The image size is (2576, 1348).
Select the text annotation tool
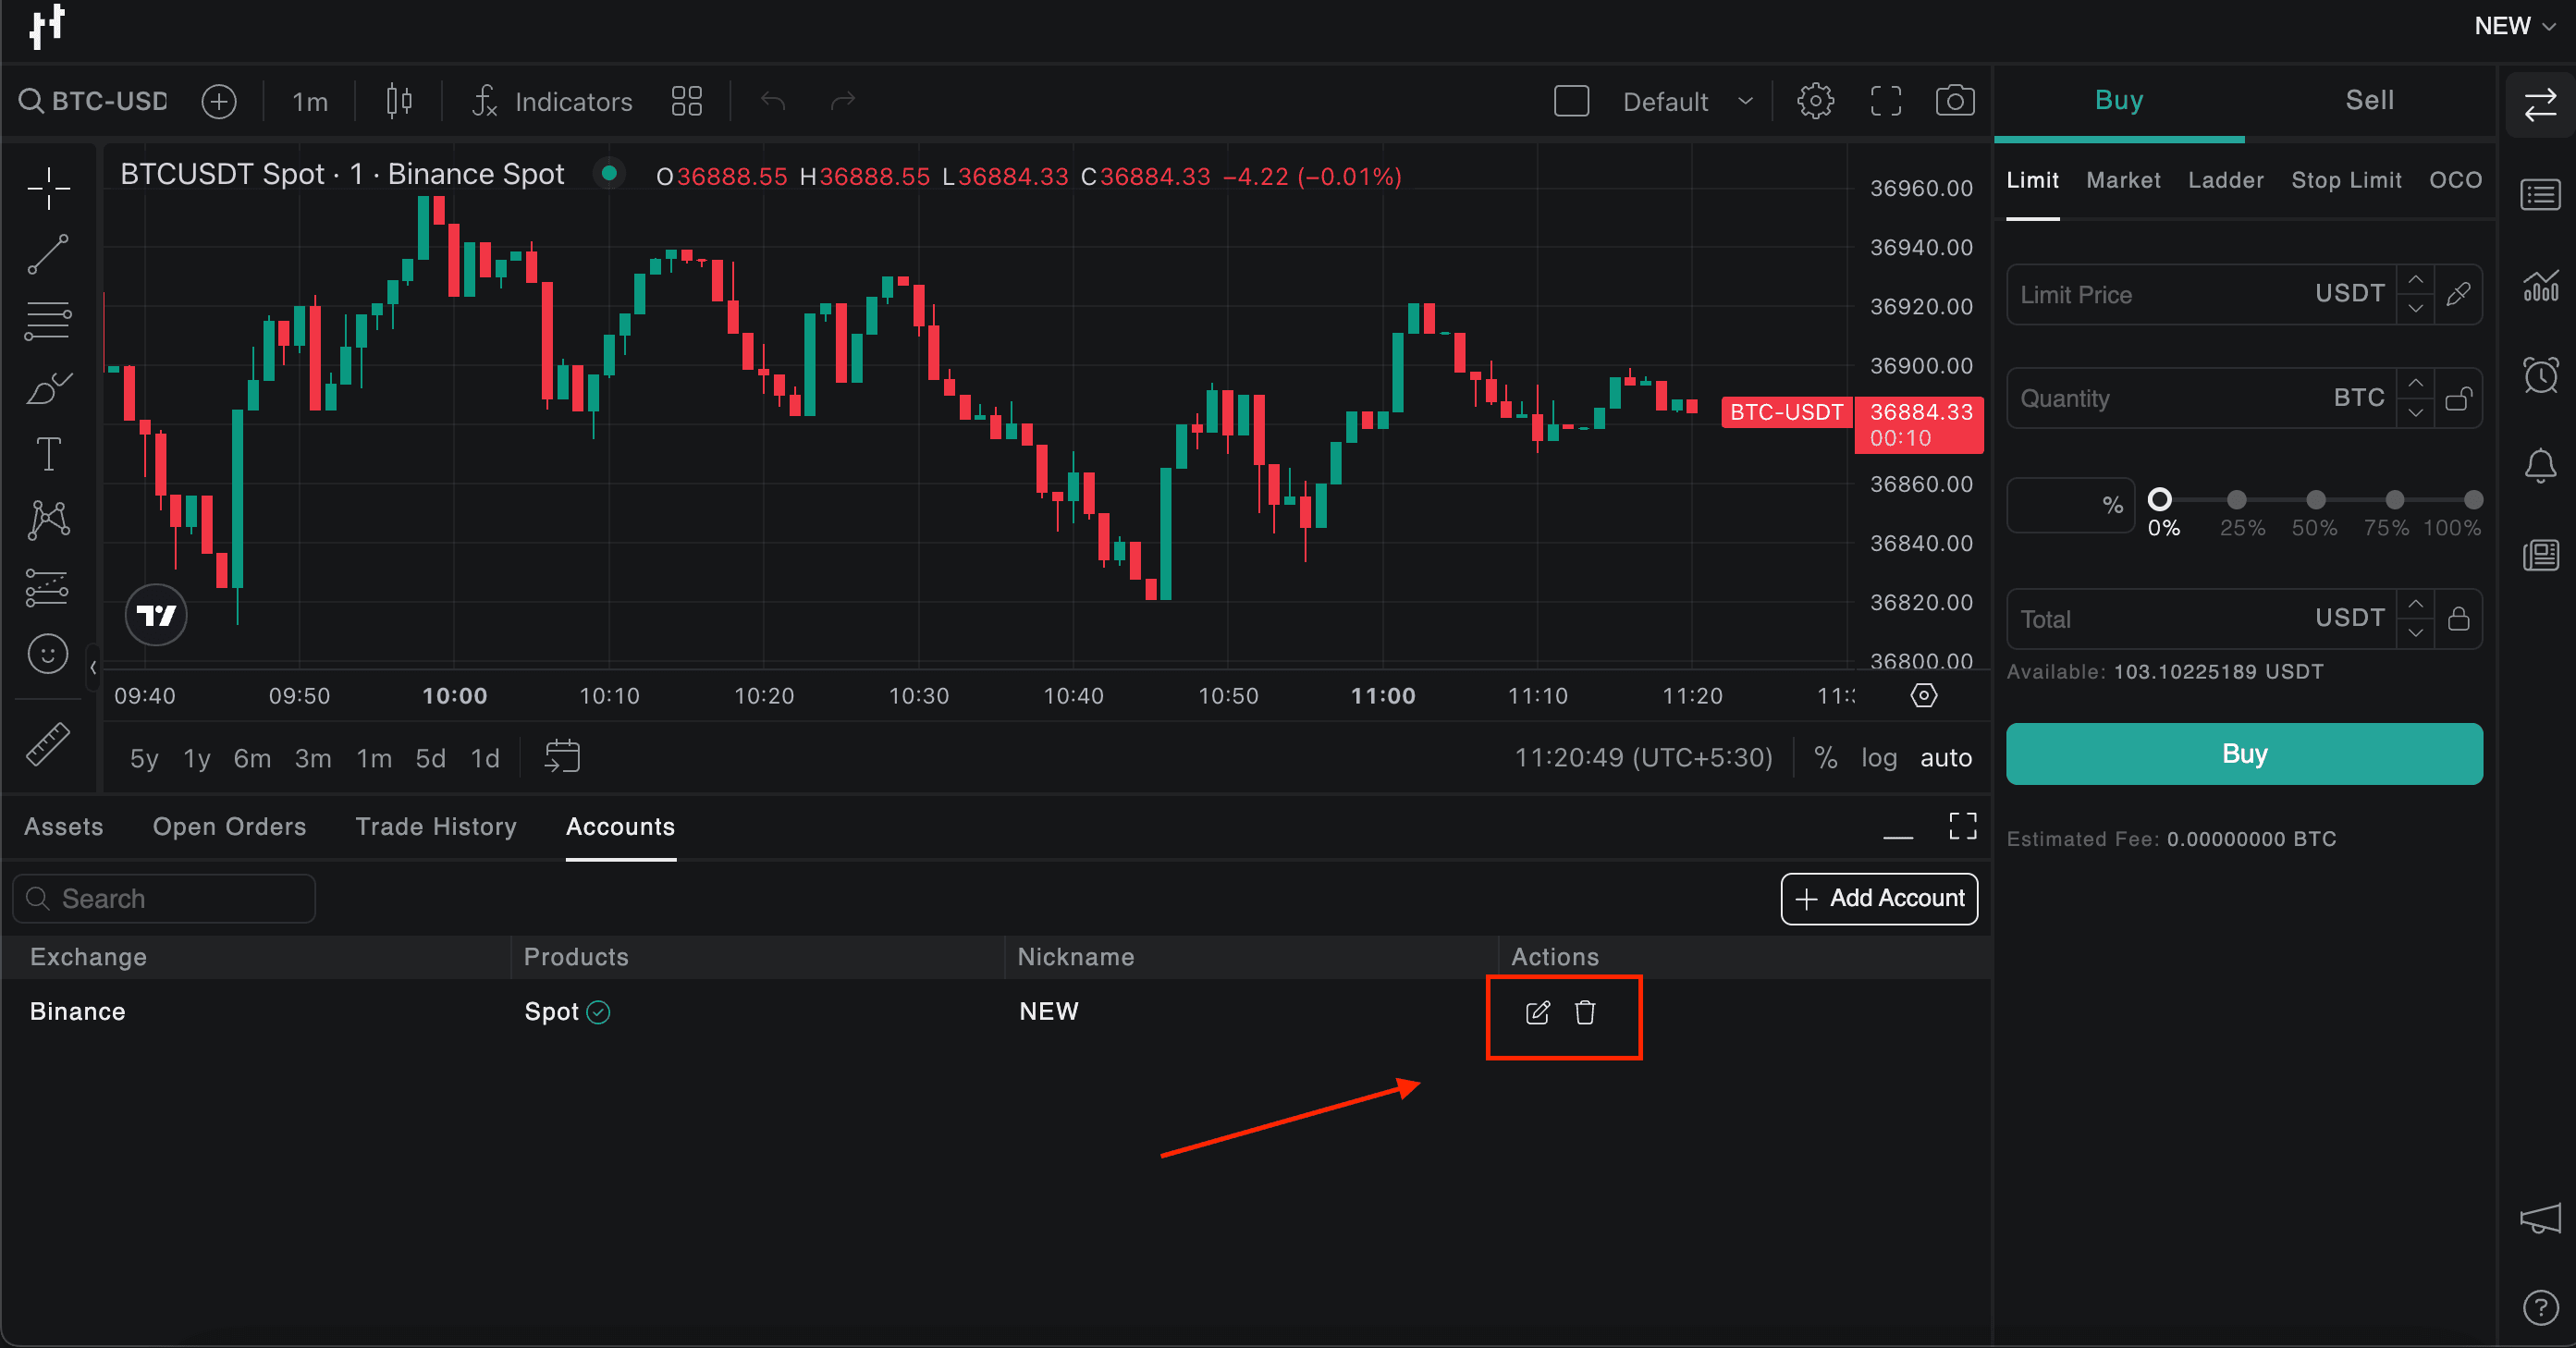pyautogui.click(x=48, y=454)
